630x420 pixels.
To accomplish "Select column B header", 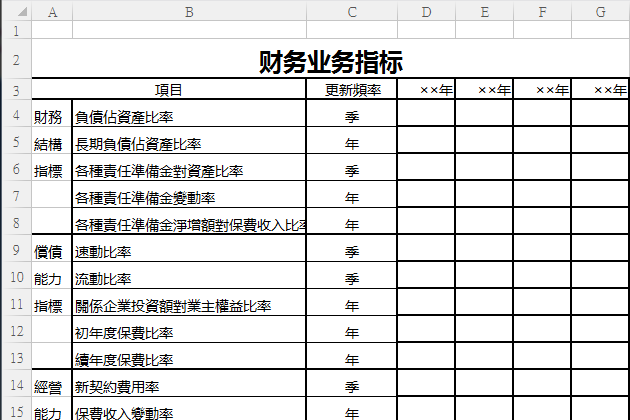I will click(x=189, y=12).
